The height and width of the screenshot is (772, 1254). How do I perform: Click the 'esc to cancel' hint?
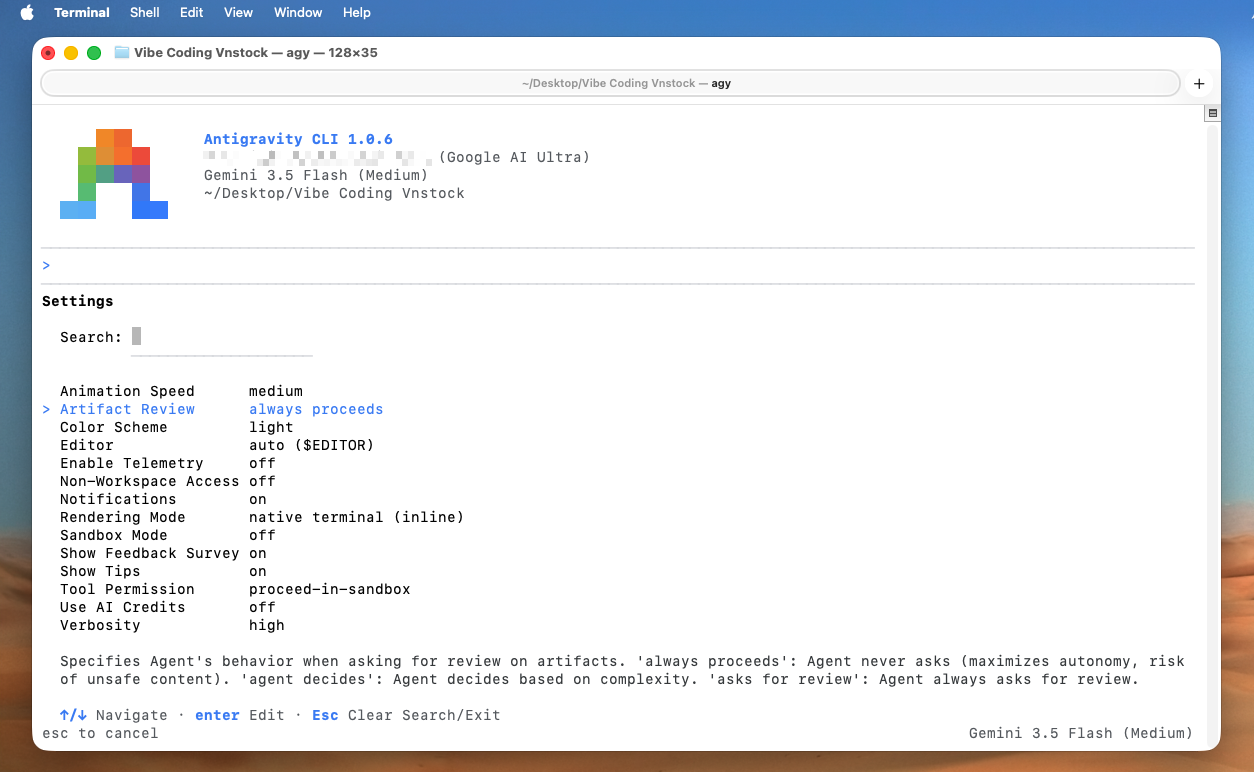(x=100, y=733)
